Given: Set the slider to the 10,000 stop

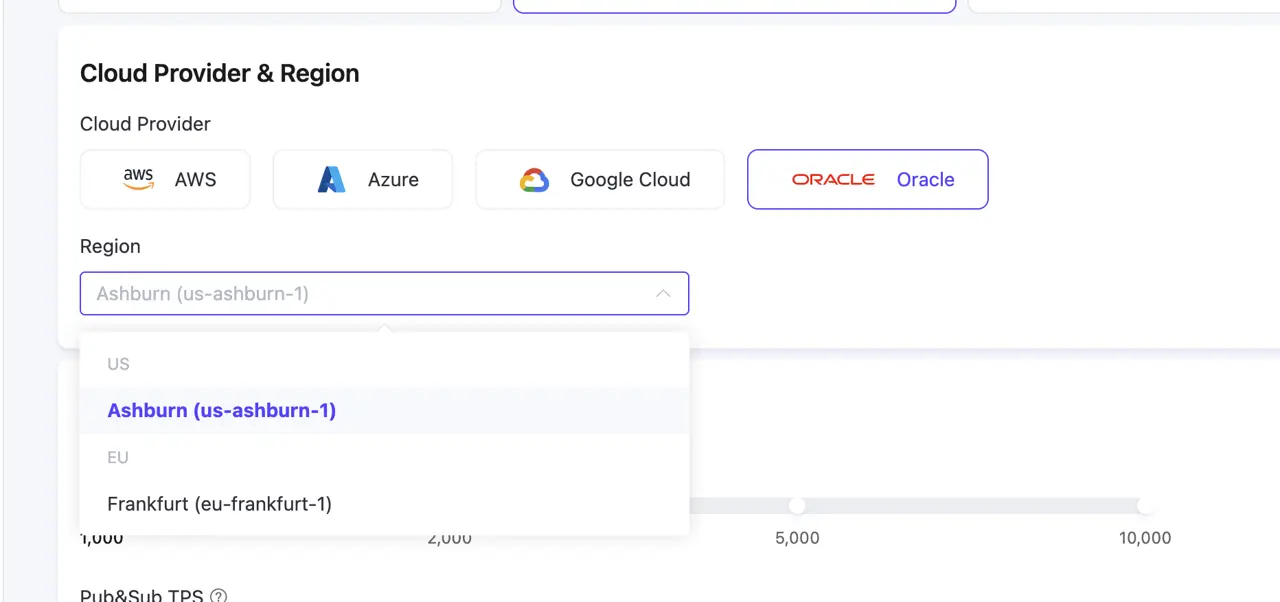Looking at the screenshot, I should pyautogui.click(x=1145, y=506).
